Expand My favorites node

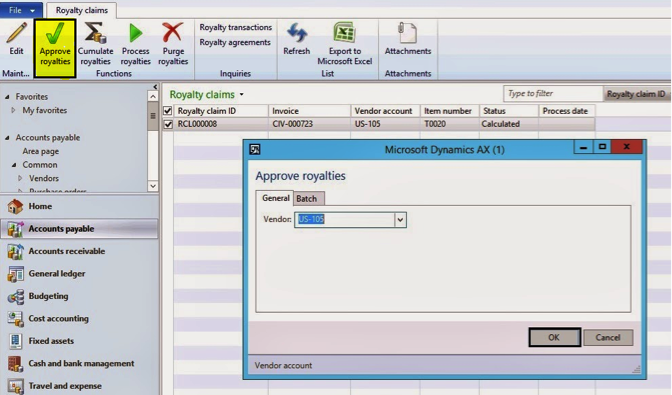pos(14,110)
